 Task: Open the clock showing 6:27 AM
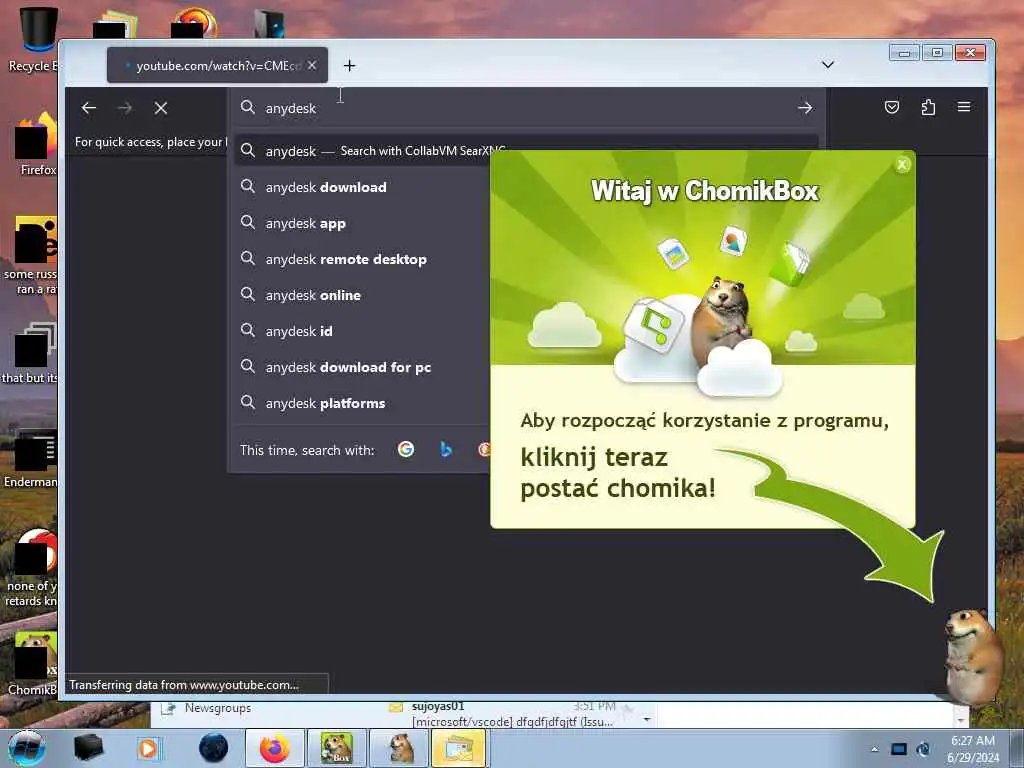pyautogui.click(x=973, y=749)
